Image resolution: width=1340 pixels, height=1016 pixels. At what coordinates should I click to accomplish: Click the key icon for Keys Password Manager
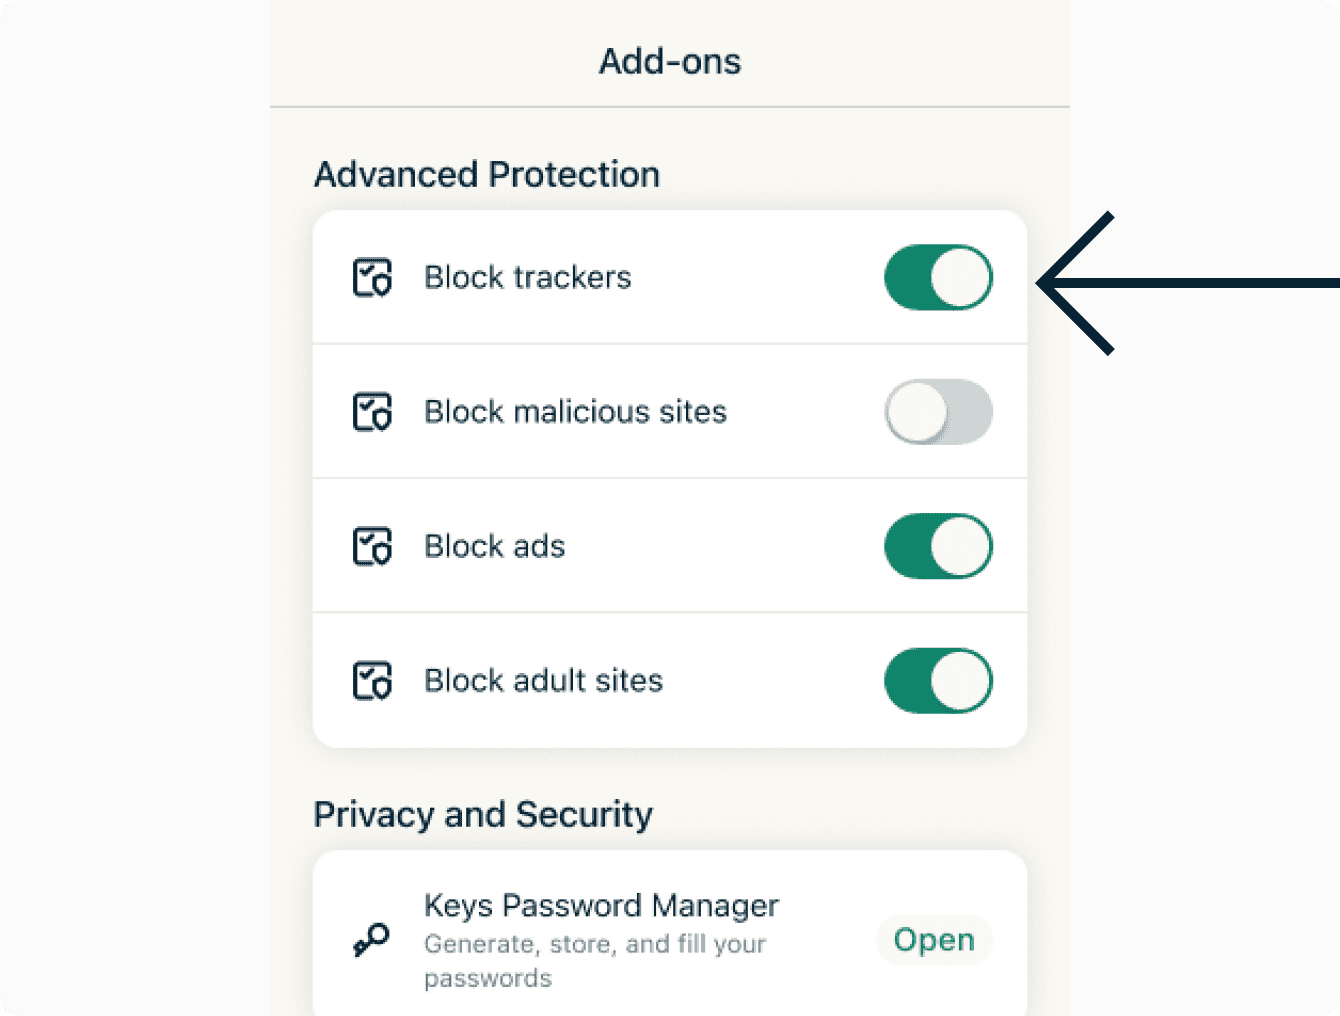coord(371,940)
